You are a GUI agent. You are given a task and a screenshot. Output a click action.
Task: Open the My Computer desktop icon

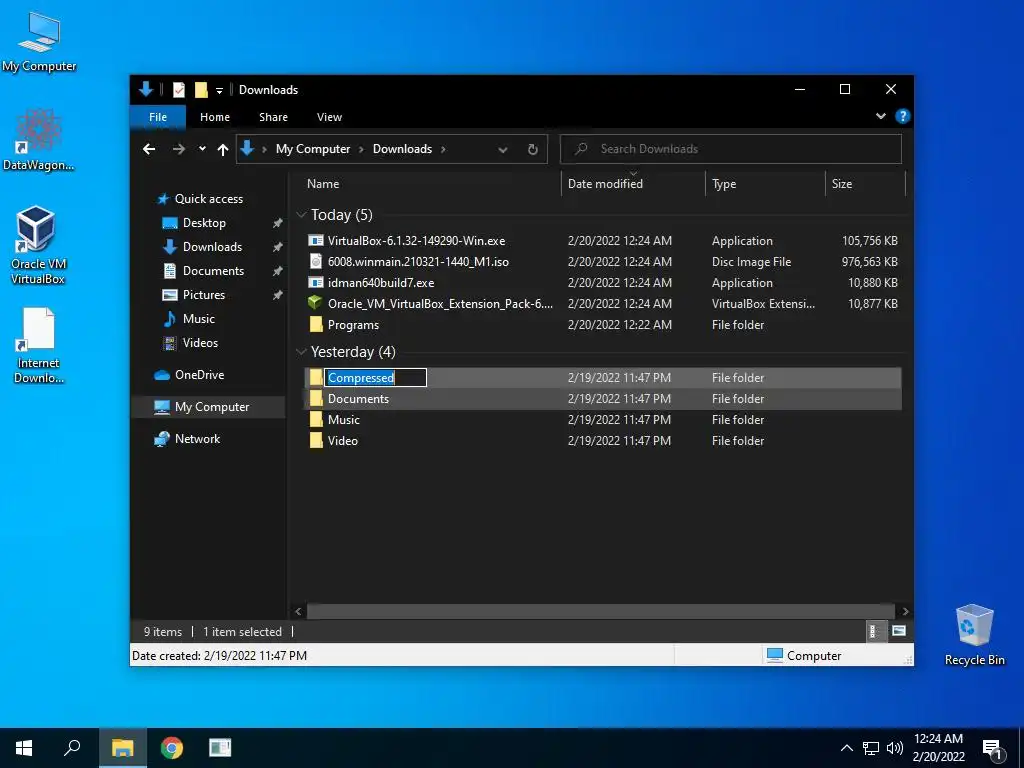point(39,41)
